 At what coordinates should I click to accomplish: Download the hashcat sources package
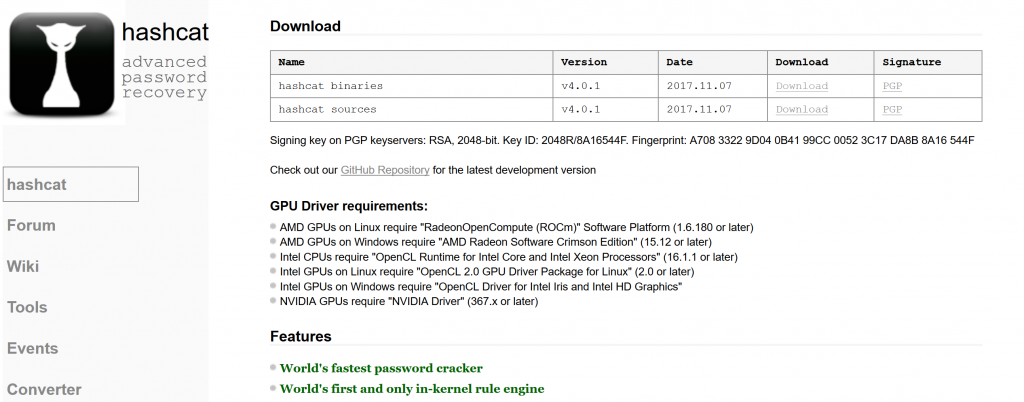801,109
